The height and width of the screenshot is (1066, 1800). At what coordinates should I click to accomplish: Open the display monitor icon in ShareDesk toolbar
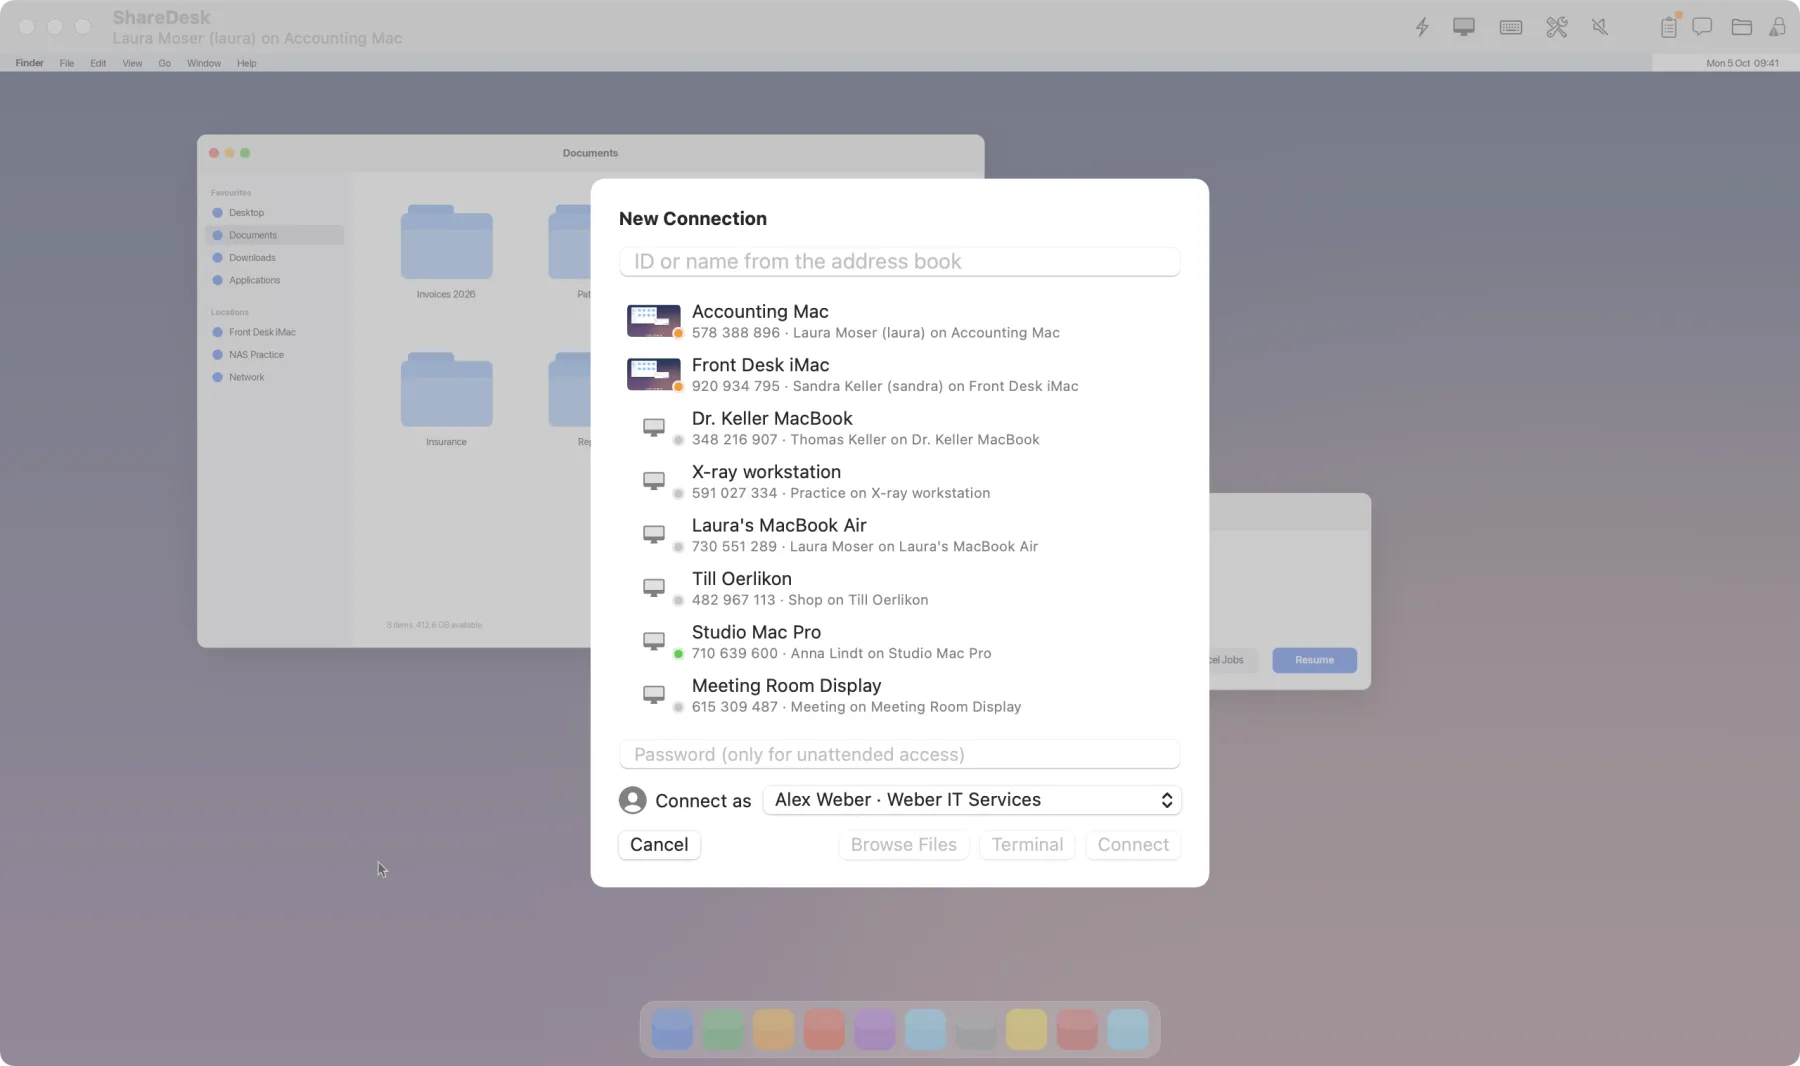[x=1464, y=27]
